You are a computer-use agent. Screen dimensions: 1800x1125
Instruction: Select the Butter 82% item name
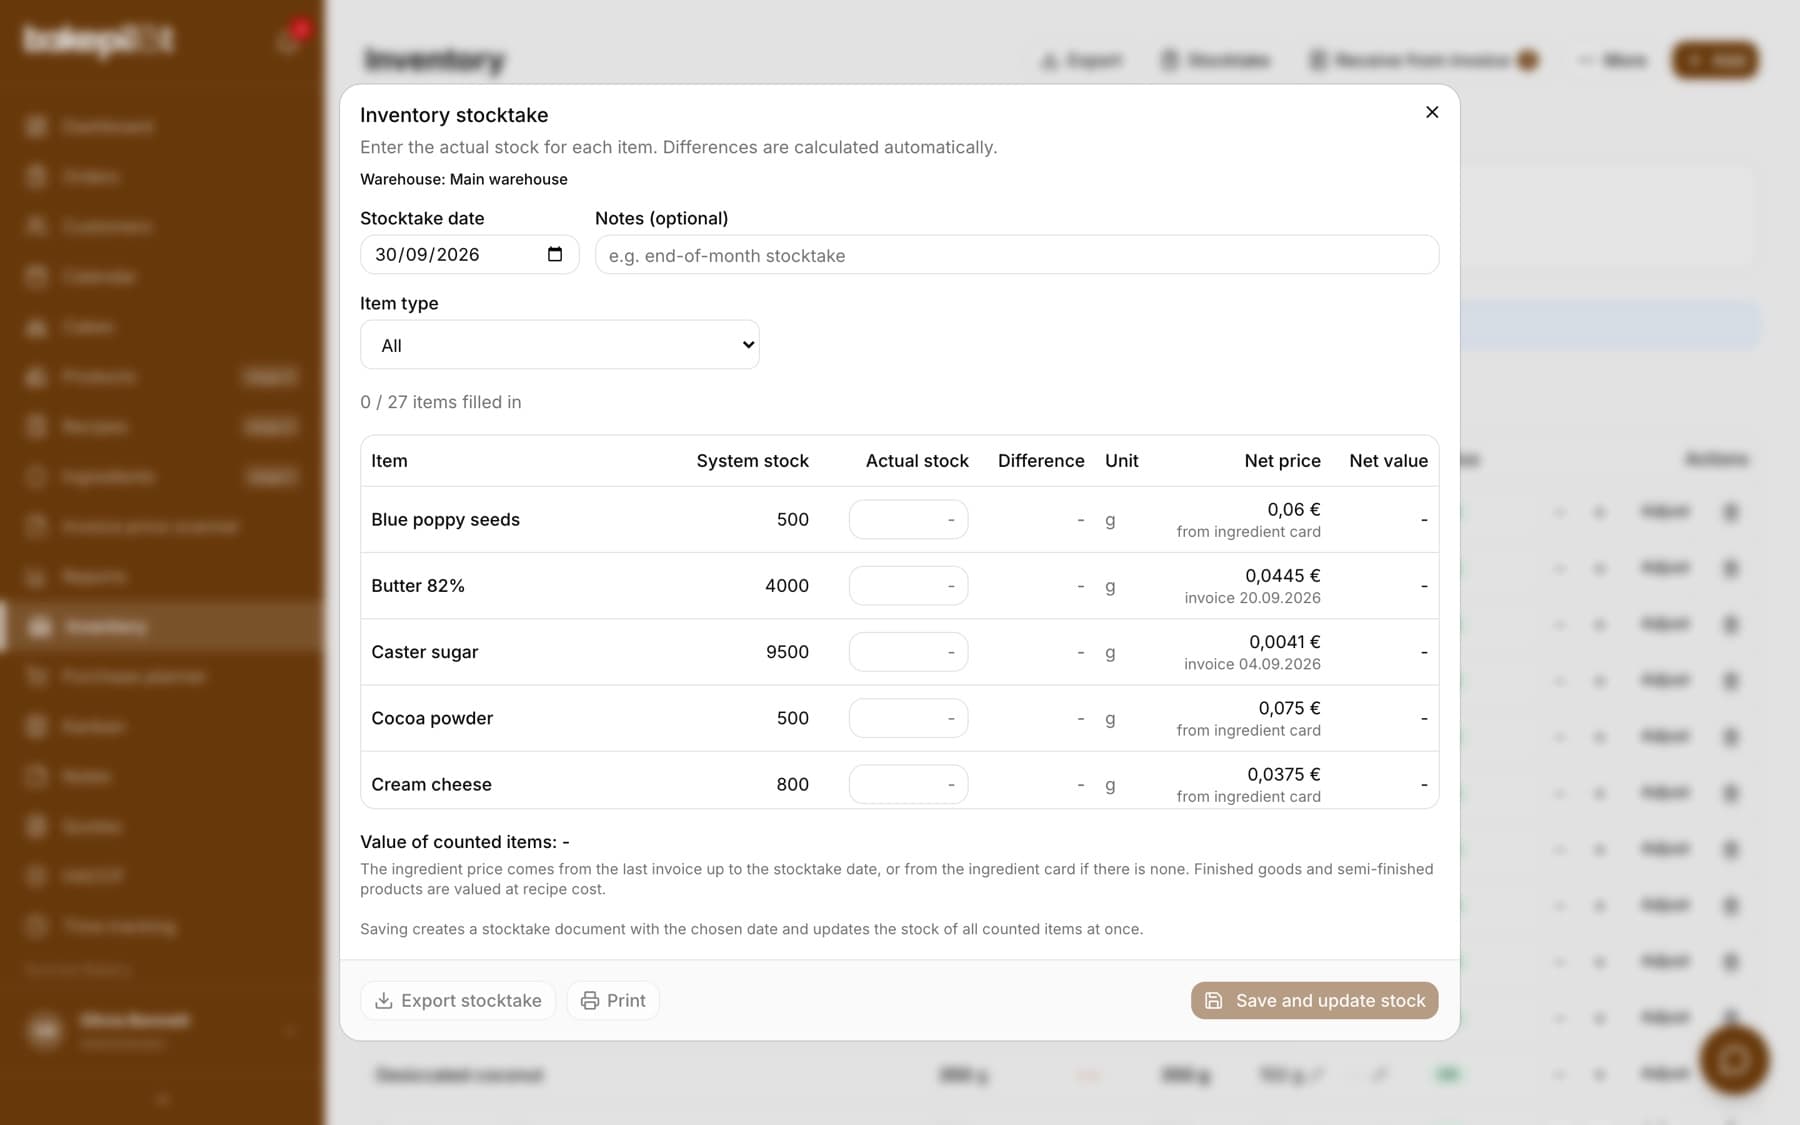(418, 586)
